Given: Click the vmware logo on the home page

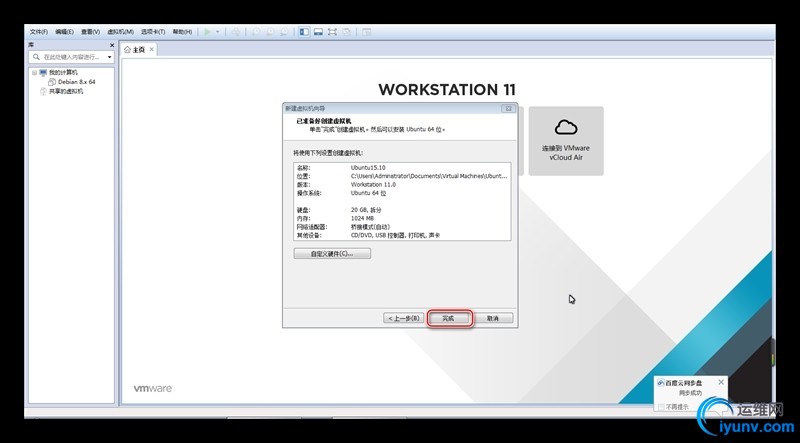Looking at the screenshot, I should click(153, 388).
